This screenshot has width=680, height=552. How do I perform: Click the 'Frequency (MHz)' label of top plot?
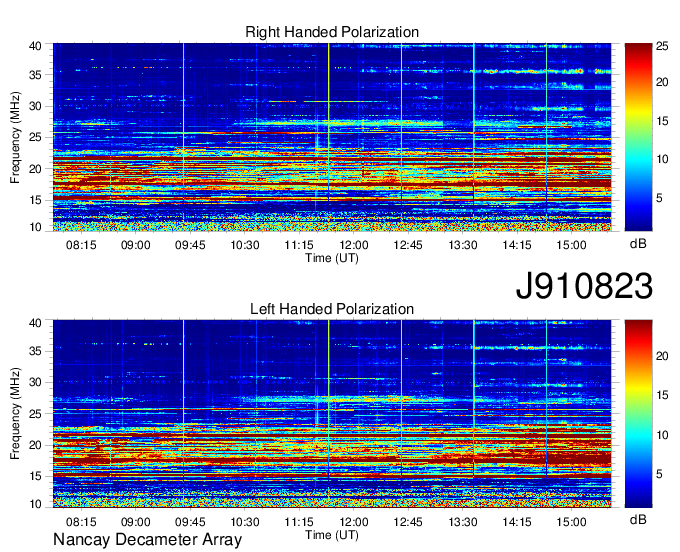coord(15,137)
